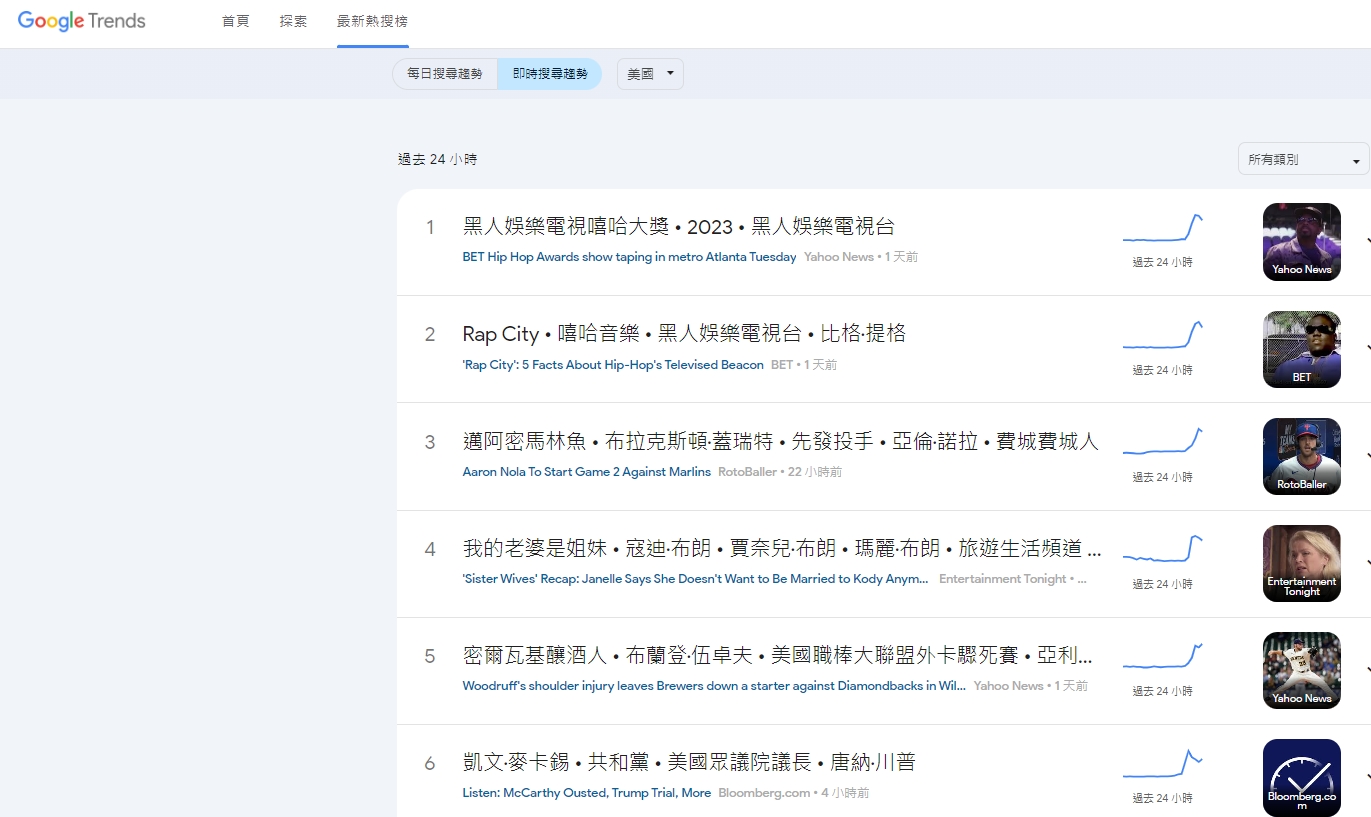This screenshot has height=817, width=1371.
Task: Click the sparkline chart for the Rap City trend
Action: pyautogui.click(x=1162, y=336)
